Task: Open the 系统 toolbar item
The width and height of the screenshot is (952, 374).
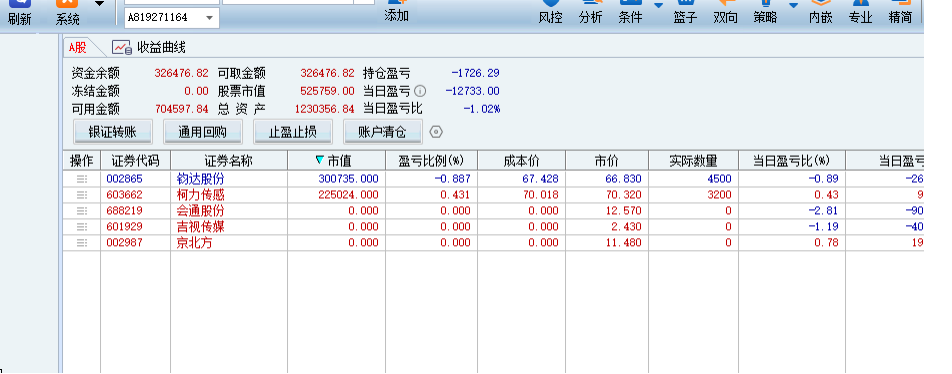Action: click(x=67, y=12)
